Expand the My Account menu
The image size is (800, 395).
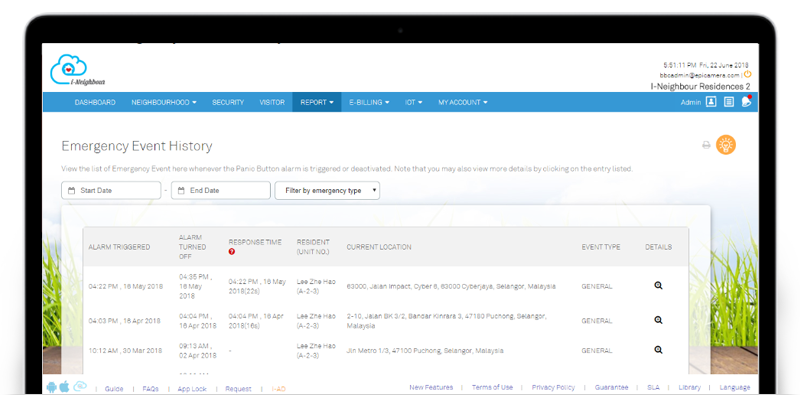point(463,102)
